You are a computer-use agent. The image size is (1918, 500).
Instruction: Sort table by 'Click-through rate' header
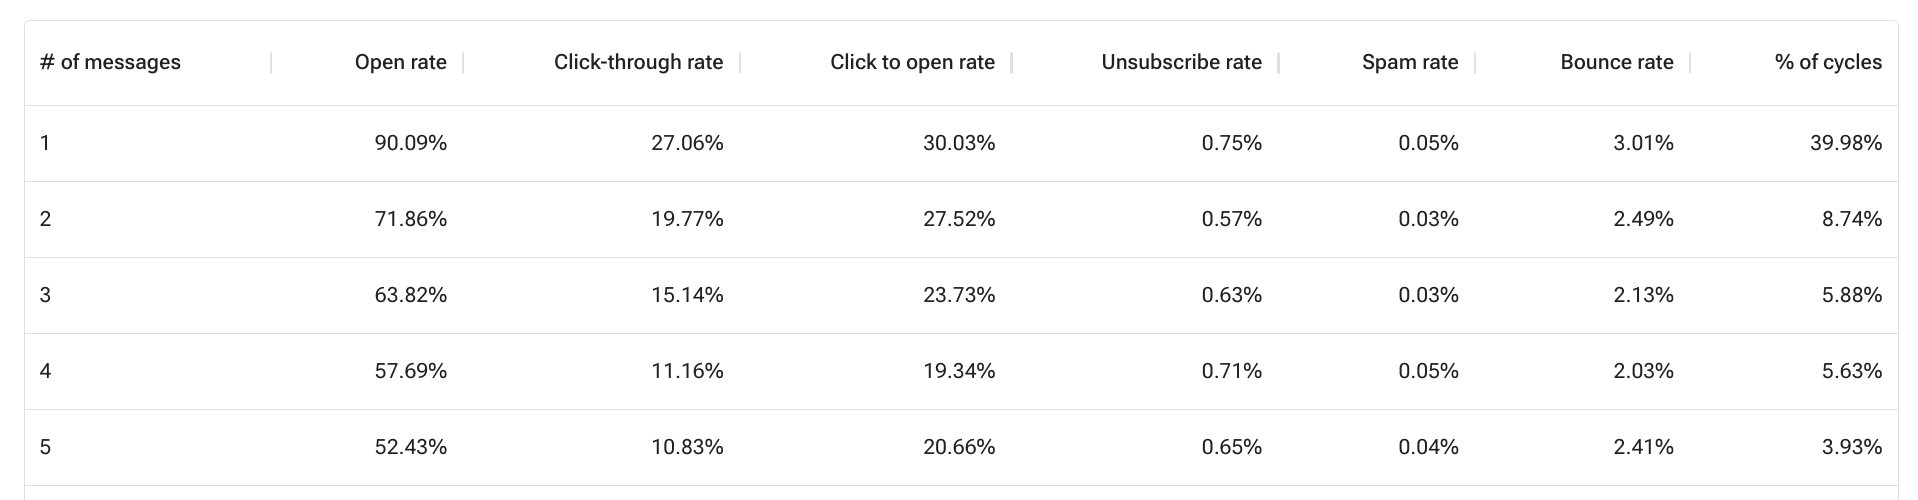click(638, 62)
